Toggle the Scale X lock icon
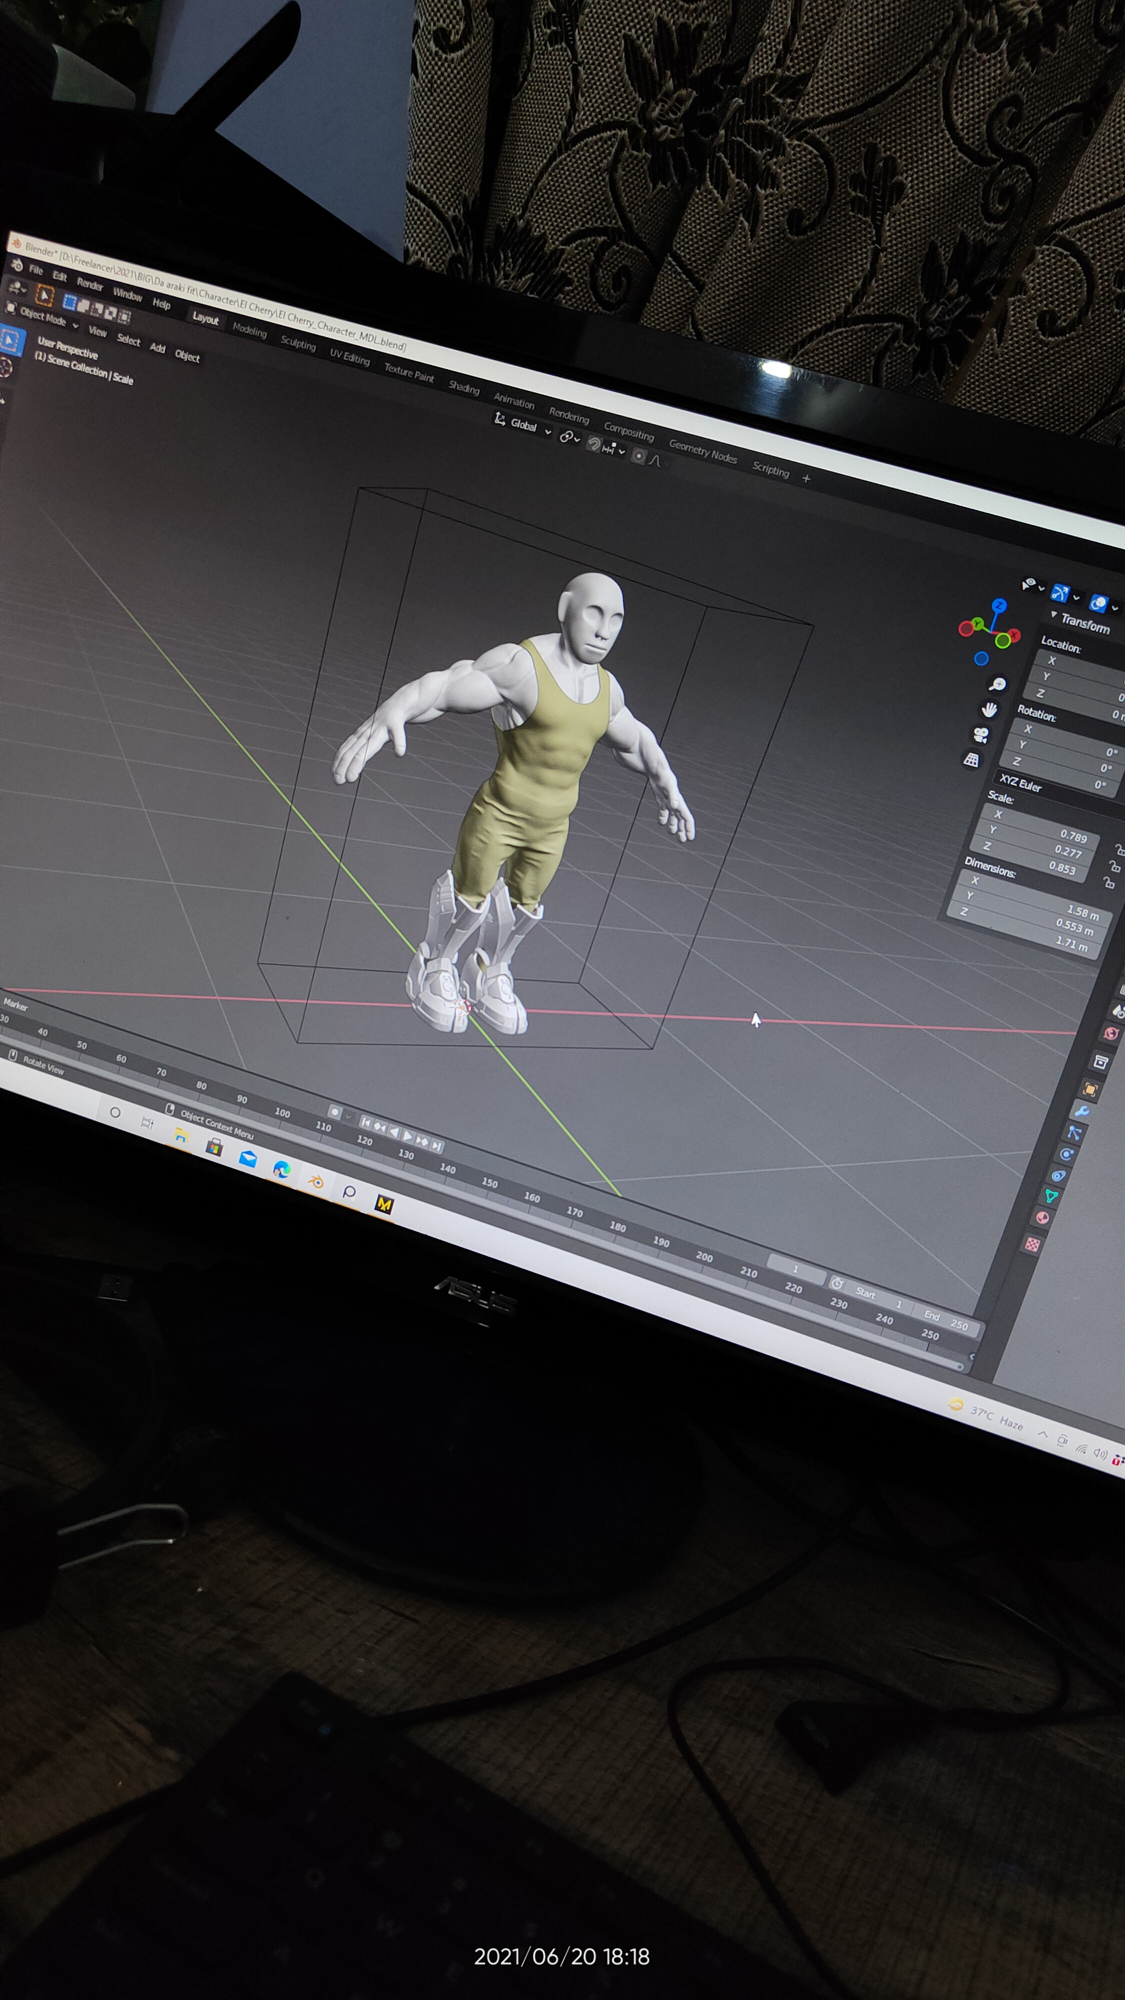 [1120, 850]
